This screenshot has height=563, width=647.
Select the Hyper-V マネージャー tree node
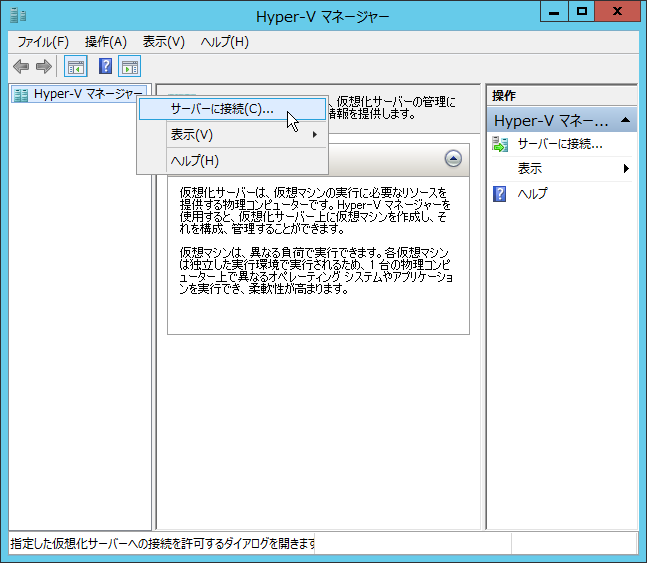tap(78, 95)
